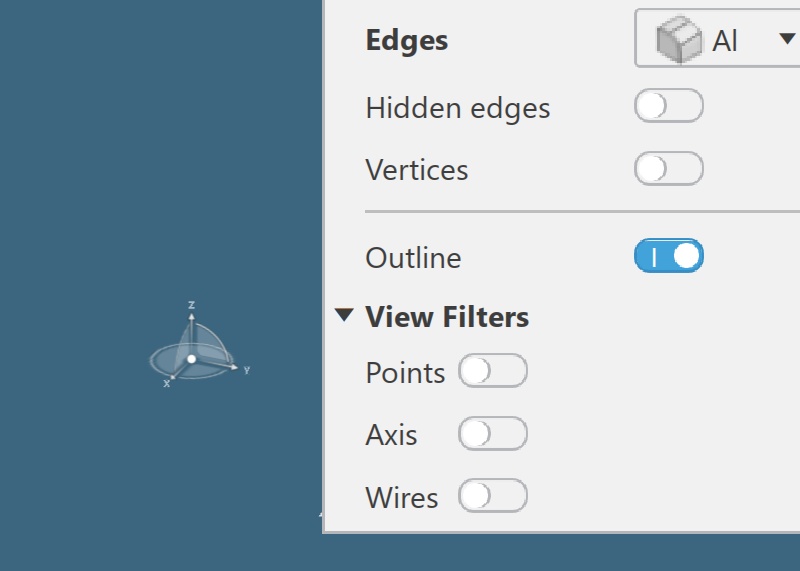Collapse the View Filters section triangle
Image resolution: width=800 pixels, height=571 pixels.
344,316
